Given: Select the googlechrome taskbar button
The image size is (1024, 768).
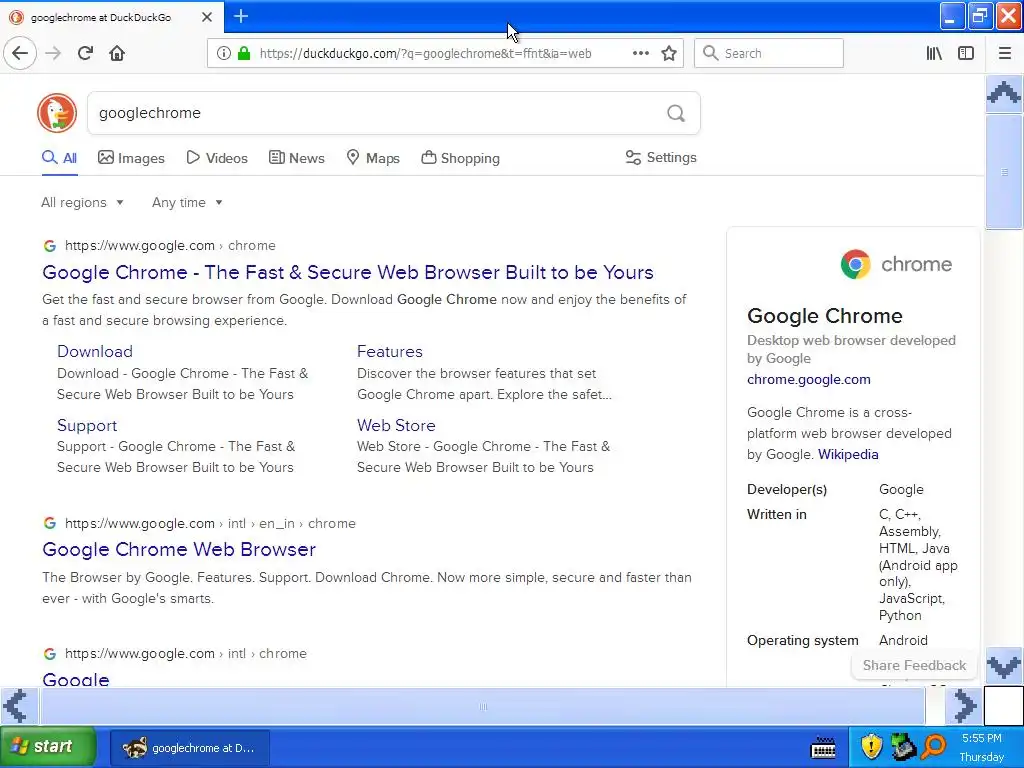Looking at the screenshot, I should [x=189, y=748].
